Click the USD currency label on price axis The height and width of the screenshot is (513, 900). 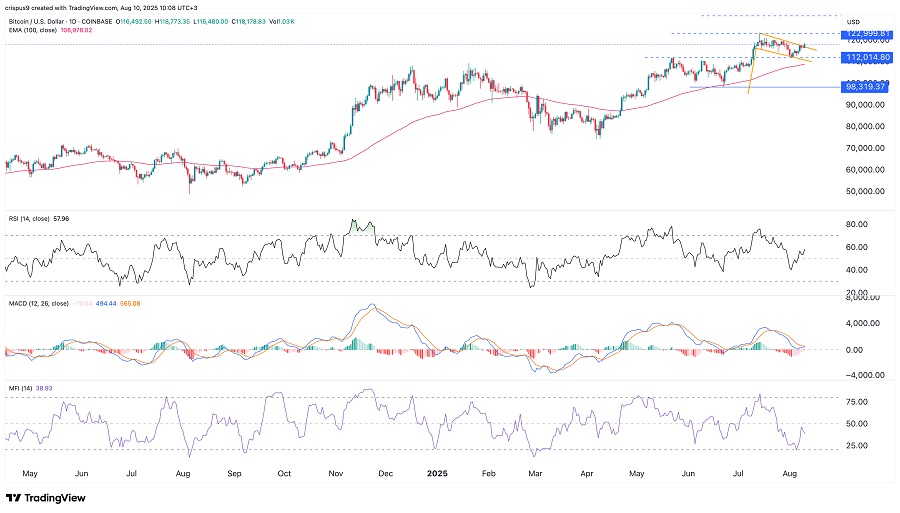853,21
